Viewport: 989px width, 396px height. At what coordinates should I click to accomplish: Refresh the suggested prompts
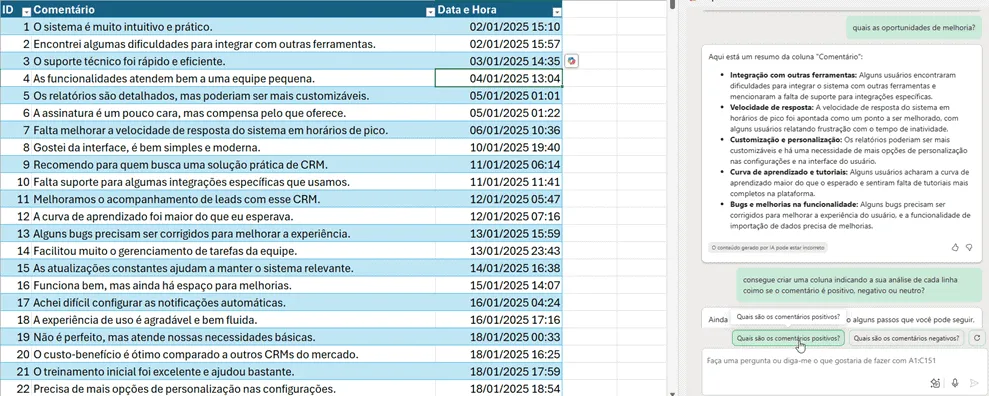(x=976, y=339)
